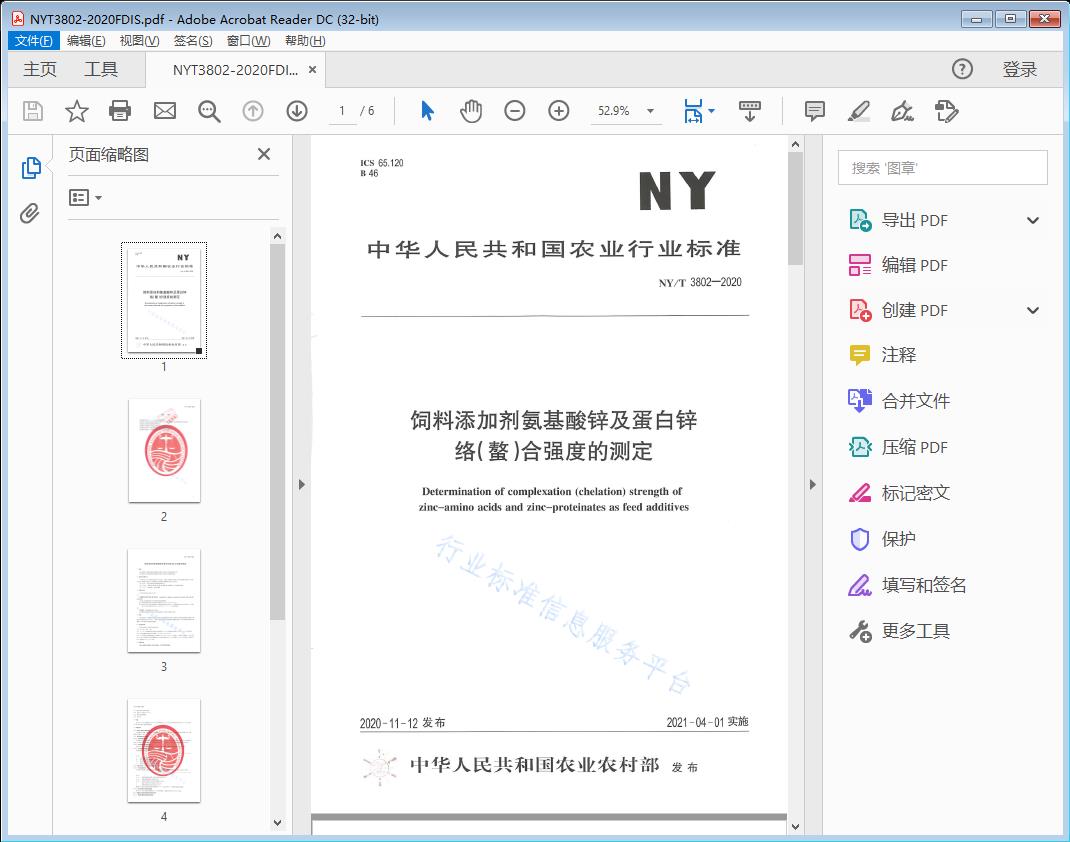
Task: Print the current PDF
Action: click(x=120, y=111)
